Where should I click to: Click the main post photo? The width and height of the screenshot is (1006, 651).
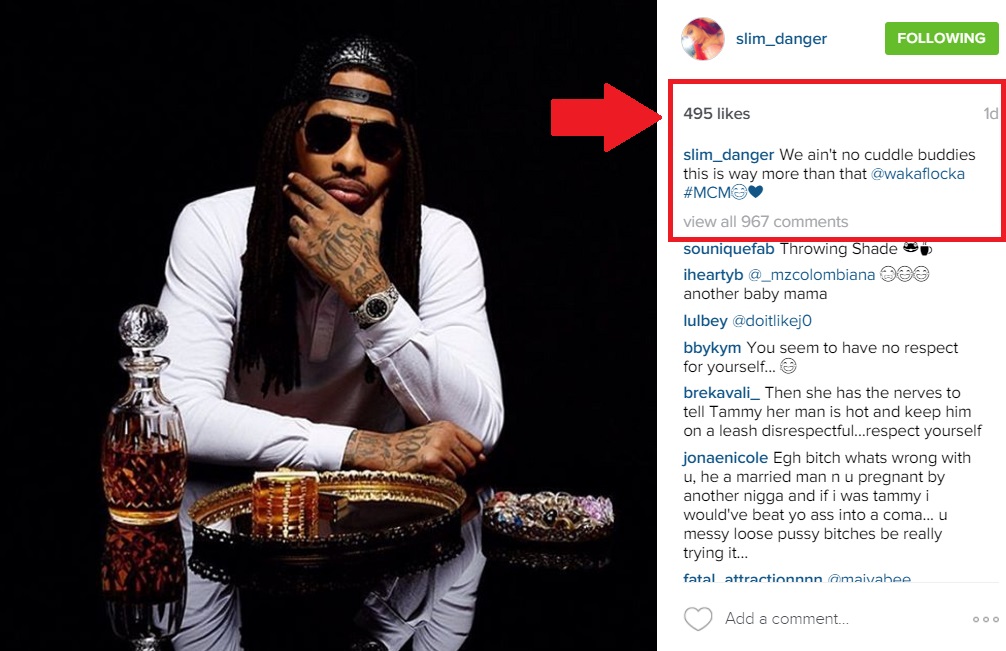(x=328, y=325)
